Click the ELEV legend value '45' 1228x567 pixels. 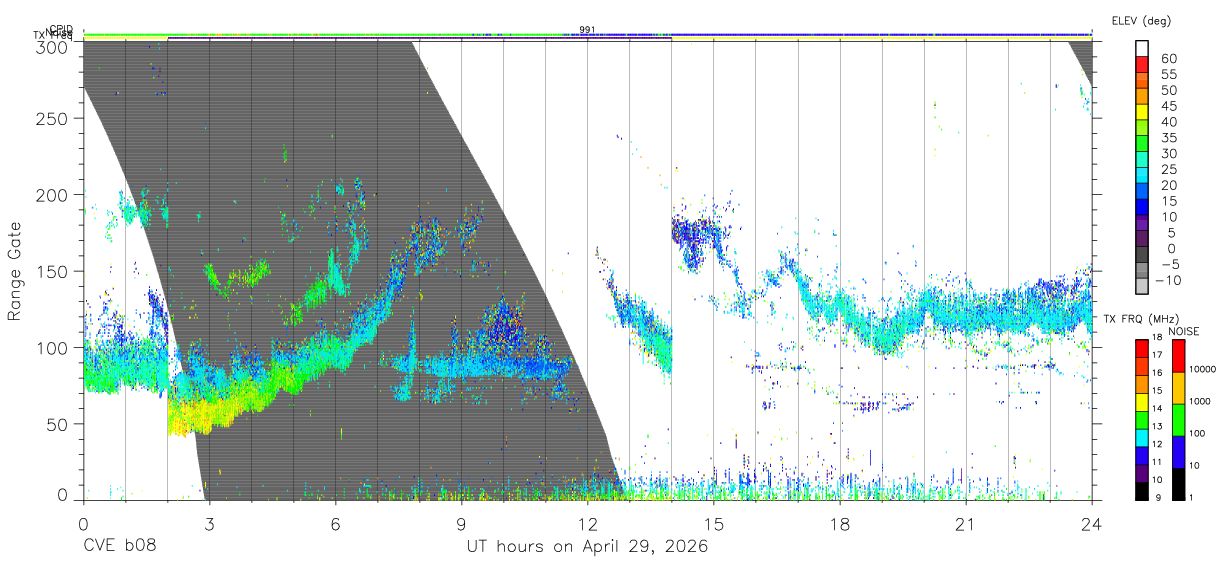[1169, 106]
